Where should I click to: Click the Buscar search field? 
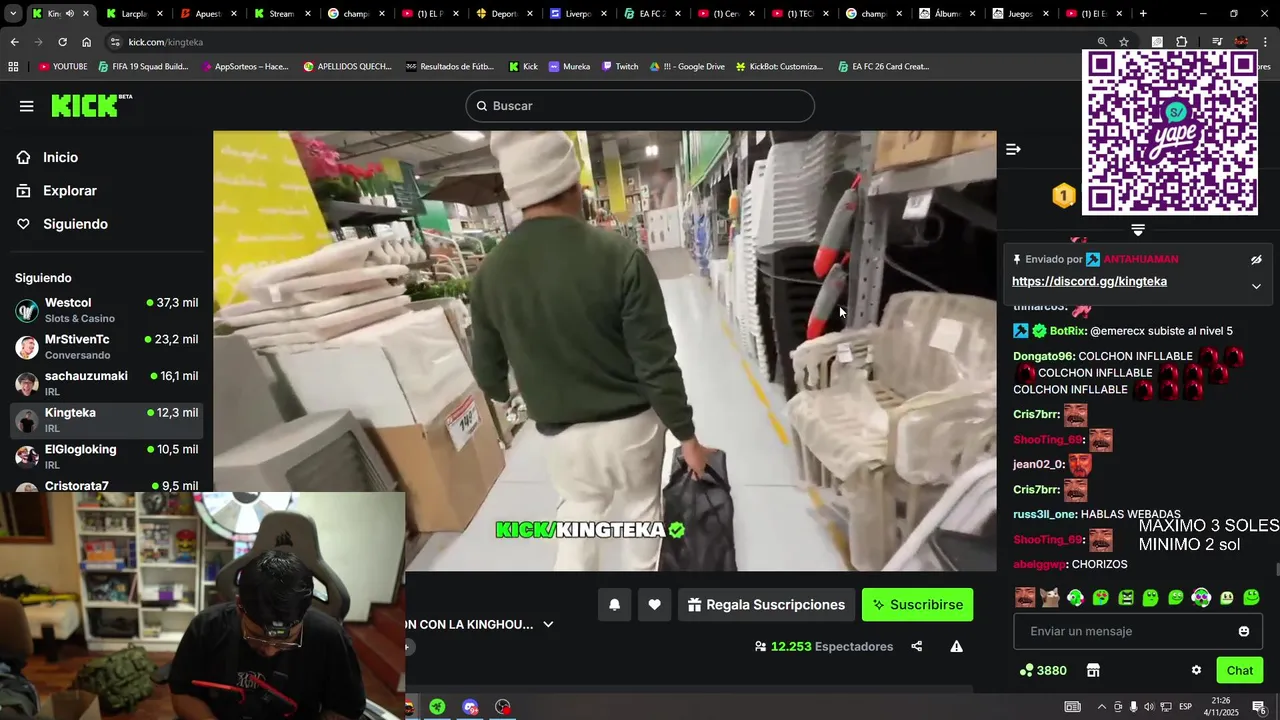pos(640,106)
